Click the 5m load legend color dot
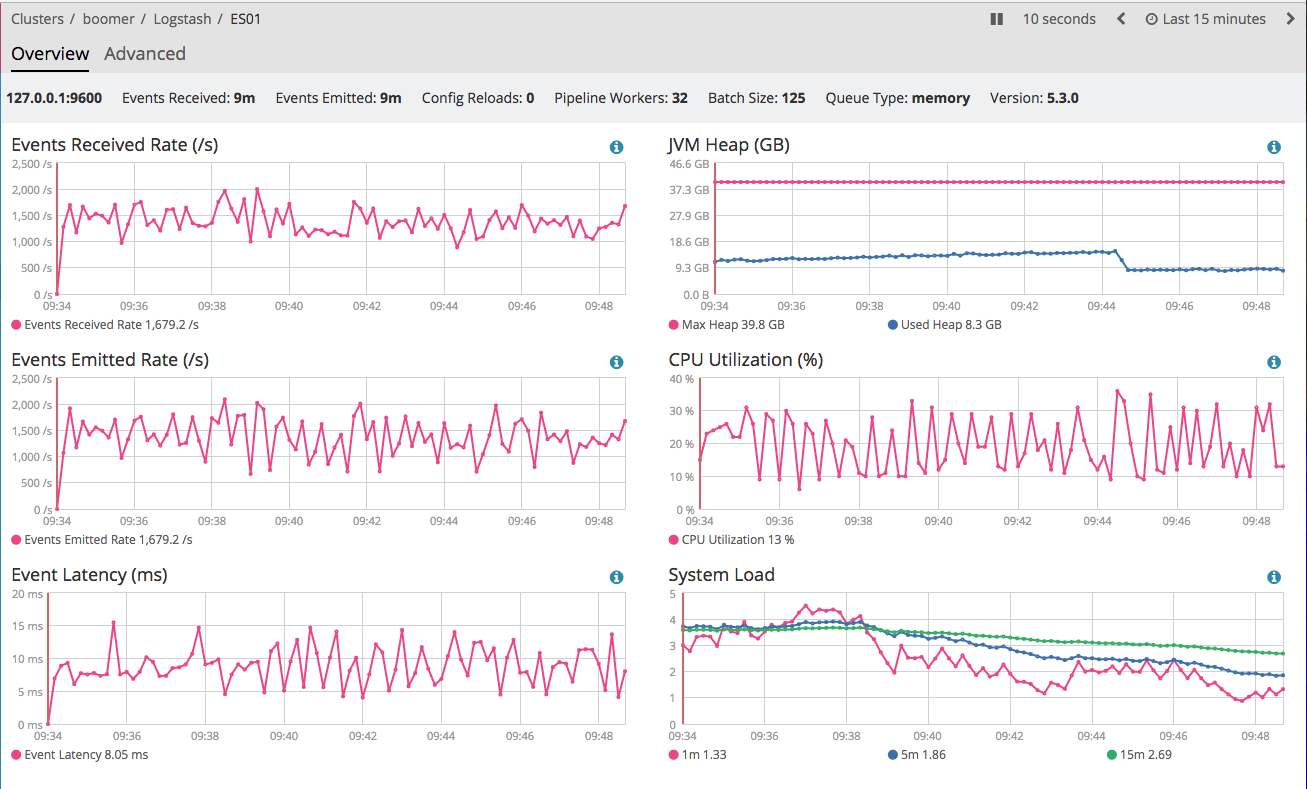Image resolution: width=1307 pixels, height=789 pixels. (893, 755)
